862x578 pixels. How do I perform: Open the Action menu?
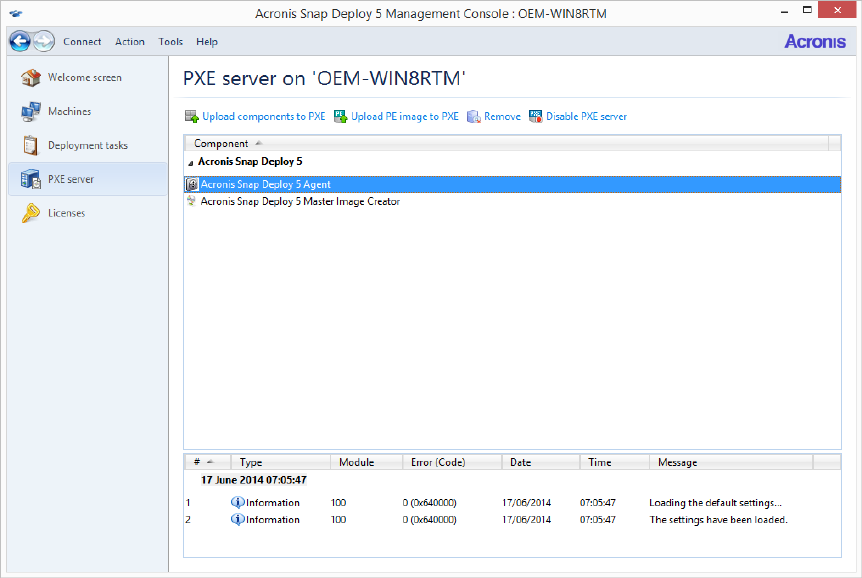point(130,42)
